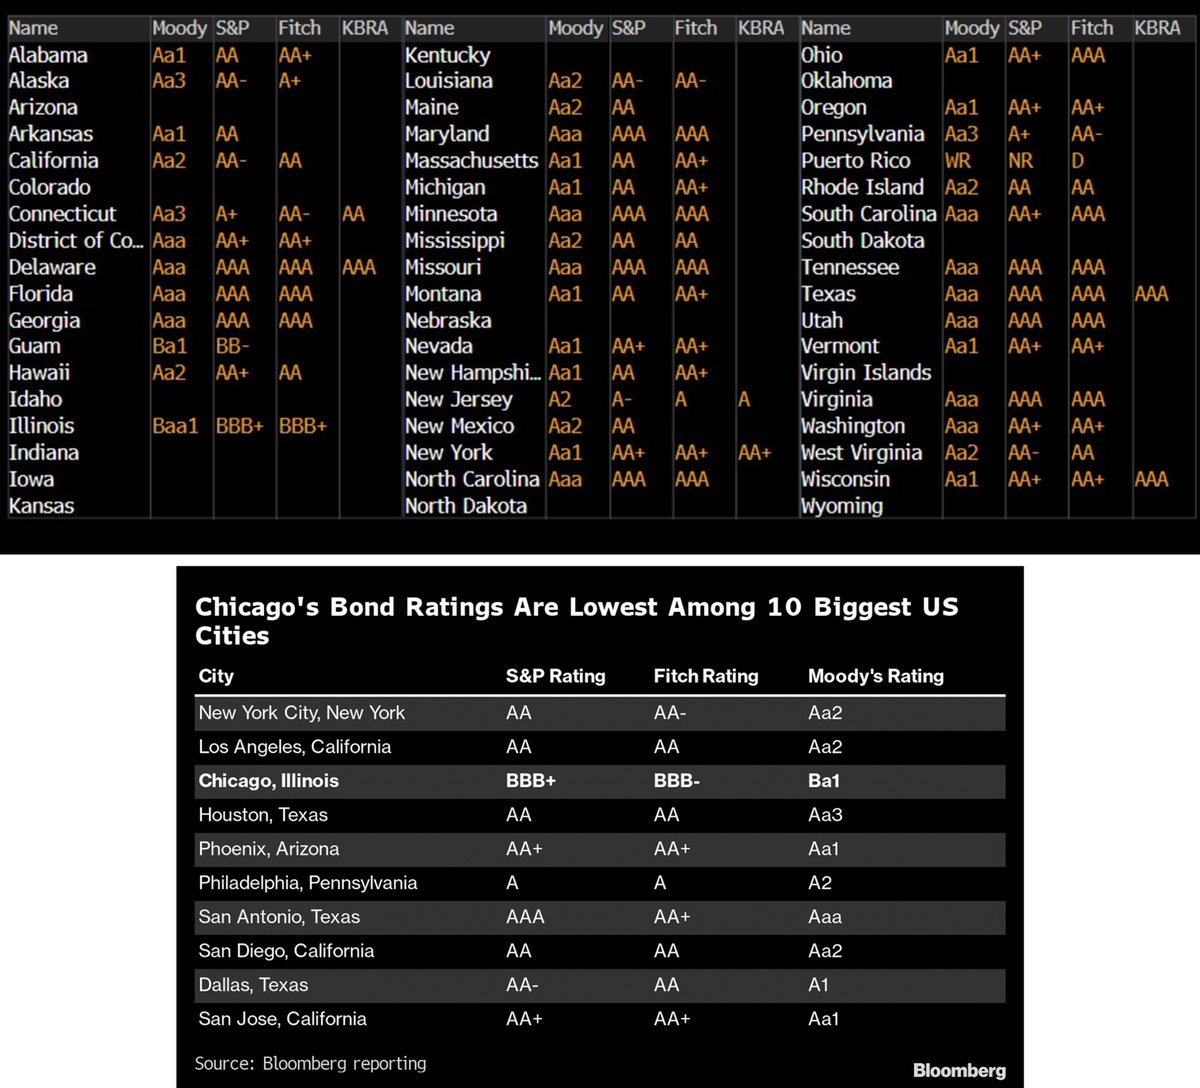This screenshot has width=1200, height=1088.
Task: Click the Maryland state name
Action: point(447,134)
